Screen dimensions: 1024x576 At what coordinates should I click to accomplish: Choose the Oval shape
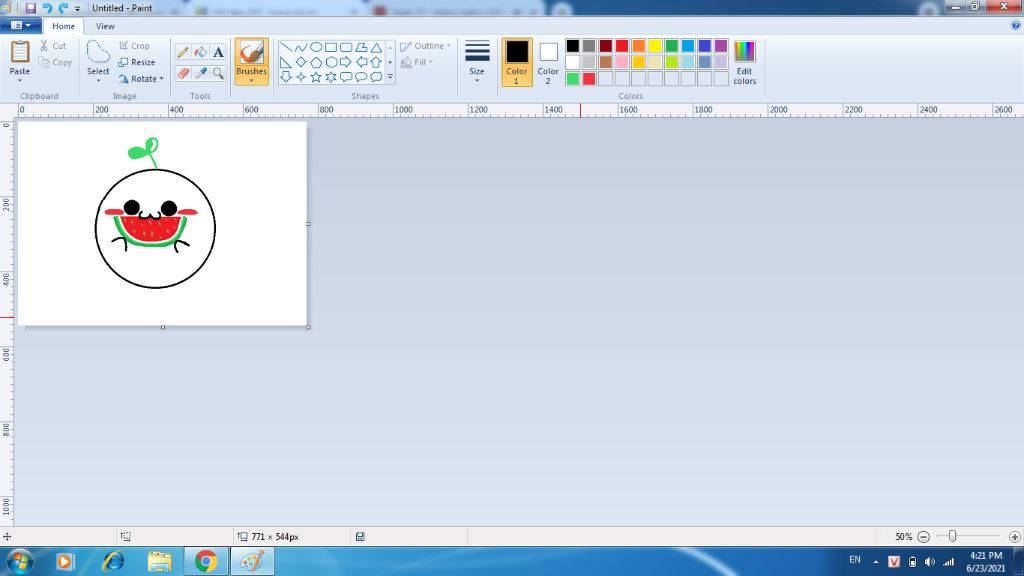coord(316,47)
